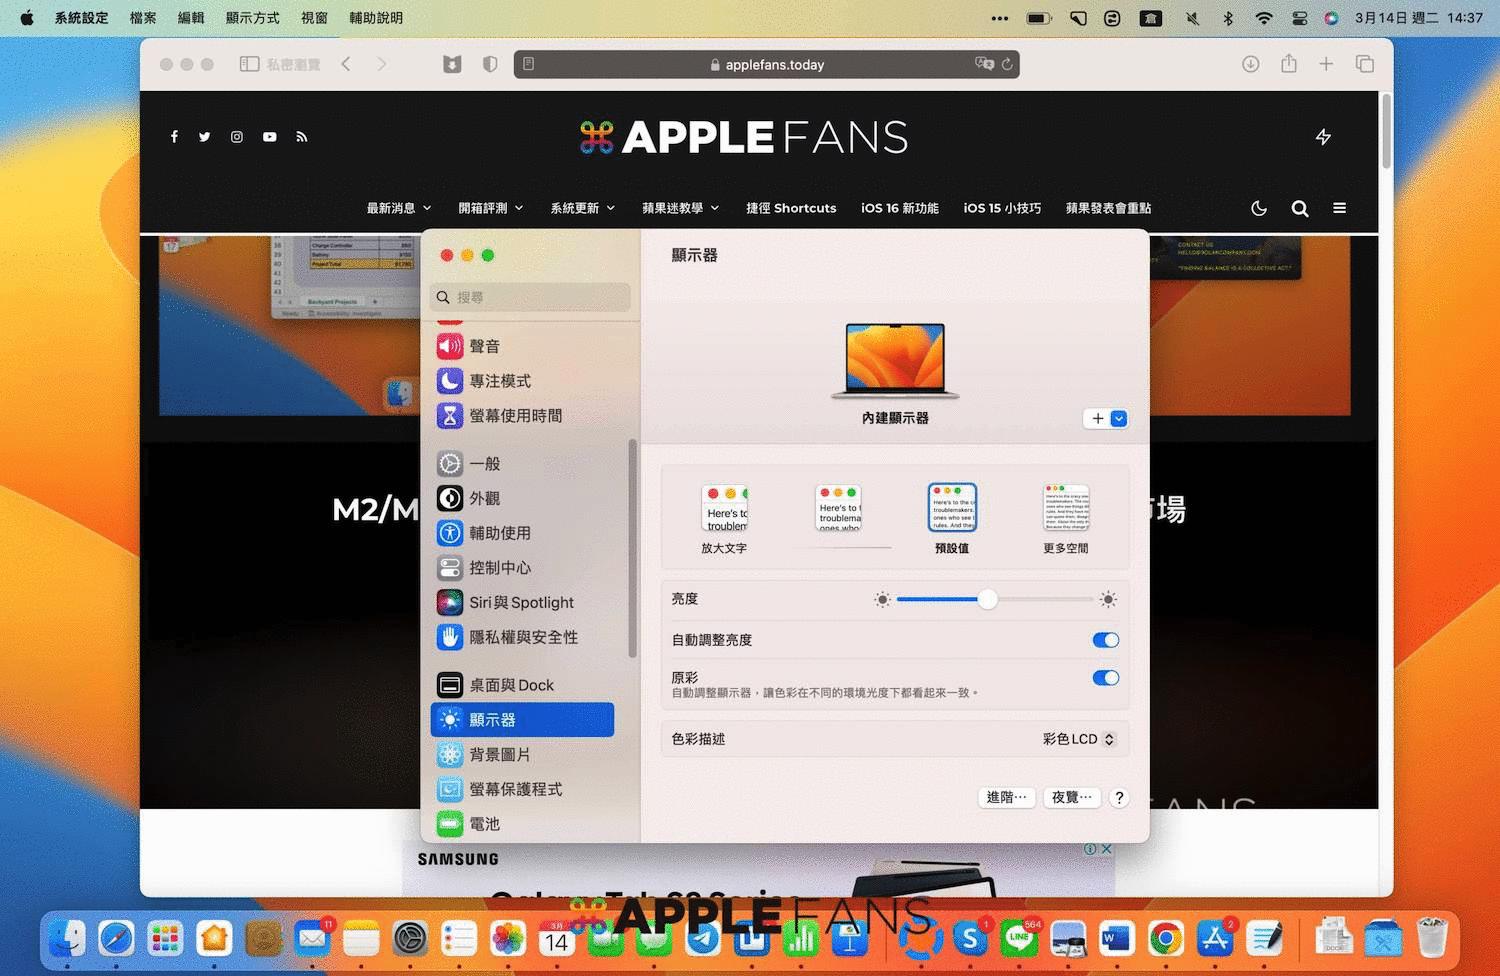Open the 彩色LCD color profile dropdown
This screenshot has width=1500, height=976.
click(1077, 739)
